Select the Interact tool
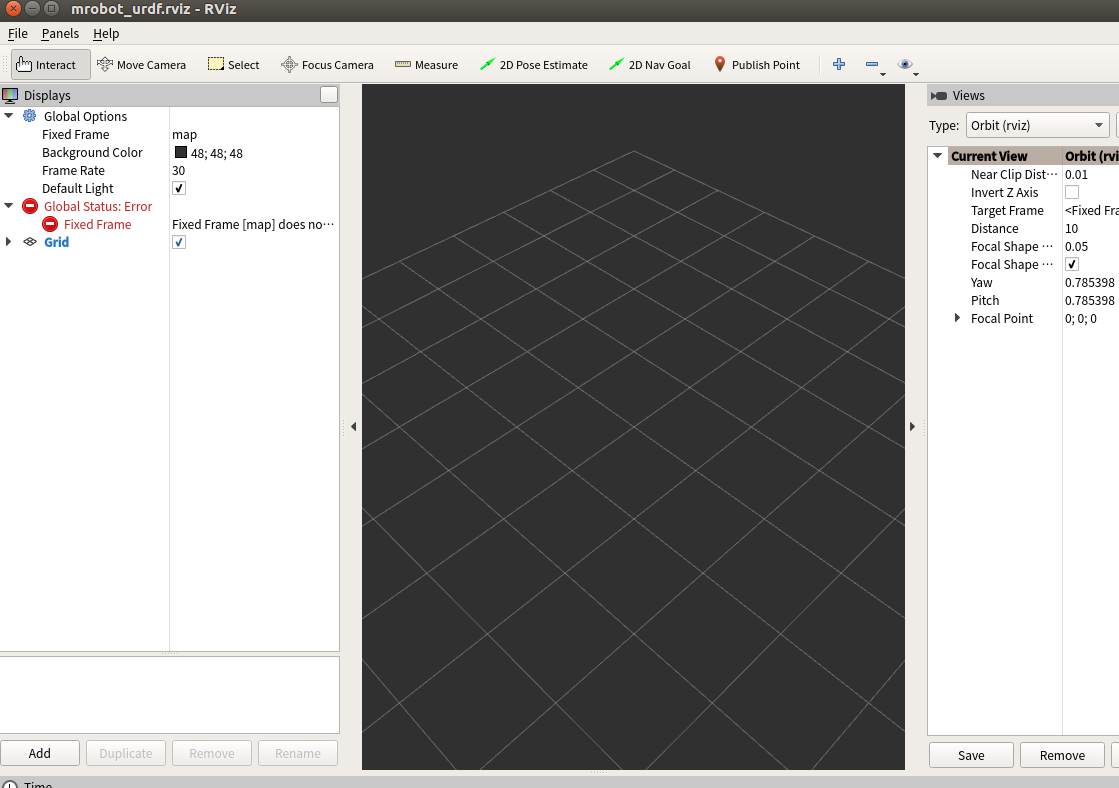 tap(49, 64)
